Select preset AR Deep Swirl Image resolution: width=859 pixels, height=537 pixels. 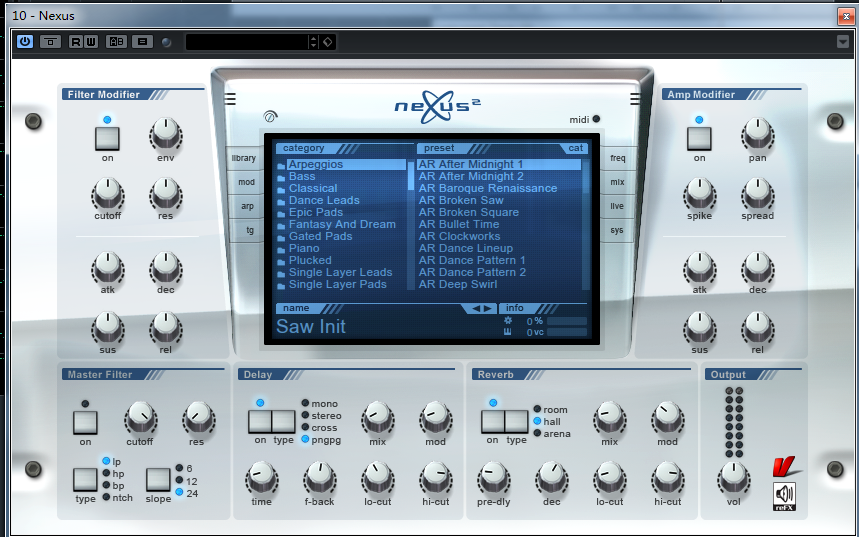(x=458, y=285)
